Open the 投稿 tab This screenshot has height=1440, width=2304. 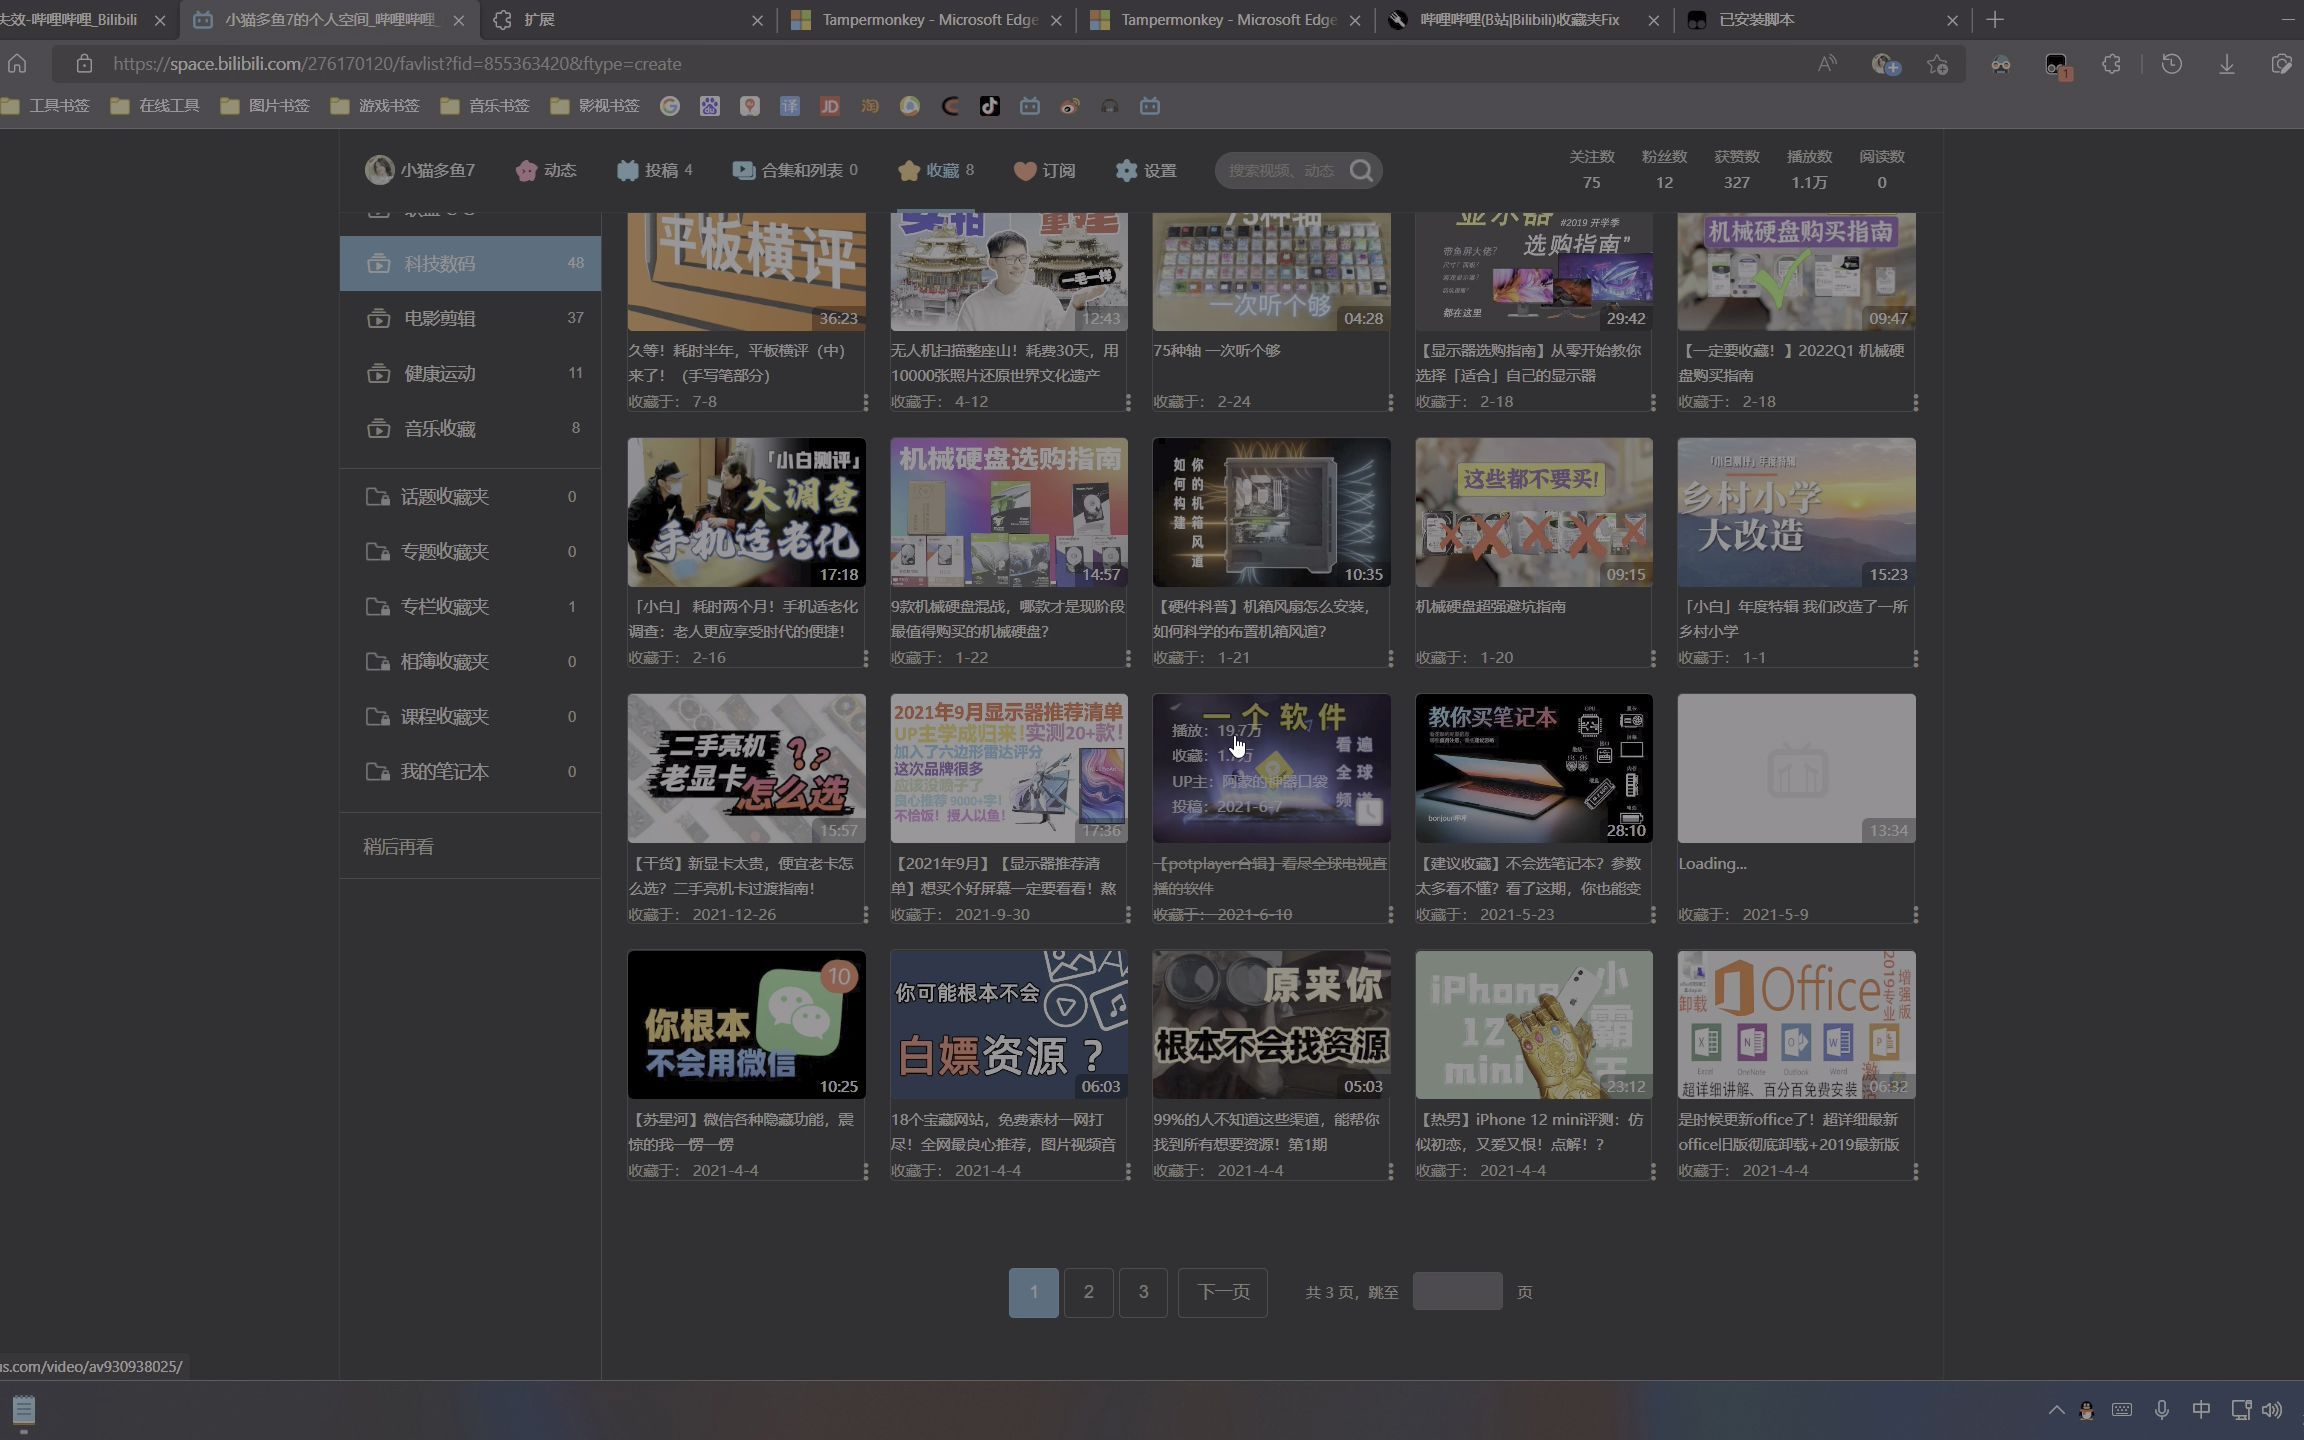[655, 171]
